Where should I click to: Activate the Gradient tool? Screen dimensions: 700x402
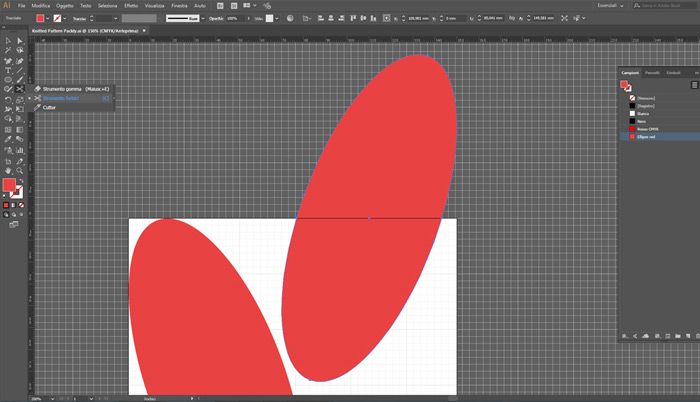point(20,130)
